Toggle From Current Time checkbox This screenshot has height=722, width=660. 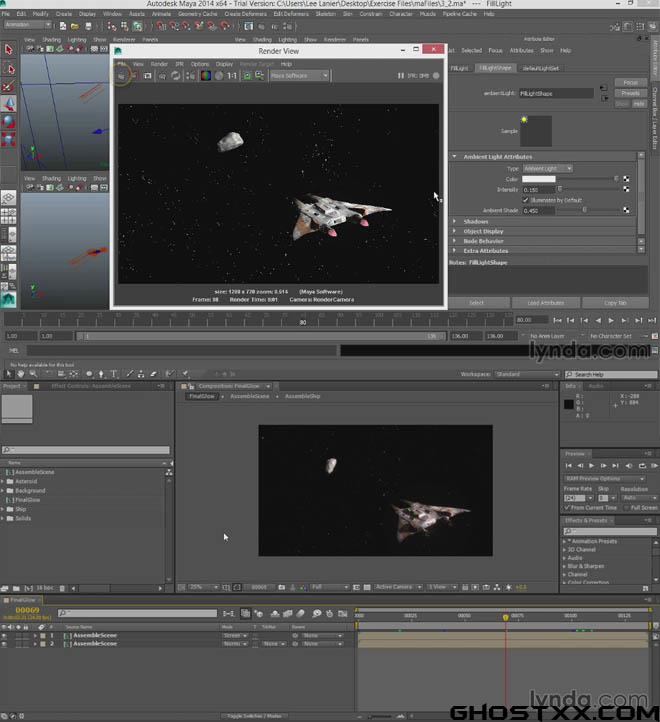[567, 507]
